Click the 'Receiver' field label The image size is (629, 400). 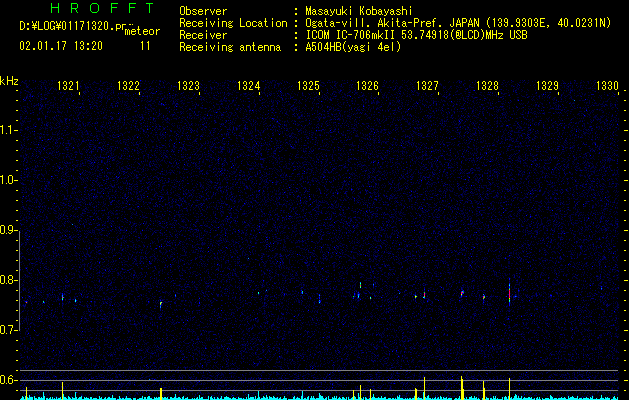[203, 35]
